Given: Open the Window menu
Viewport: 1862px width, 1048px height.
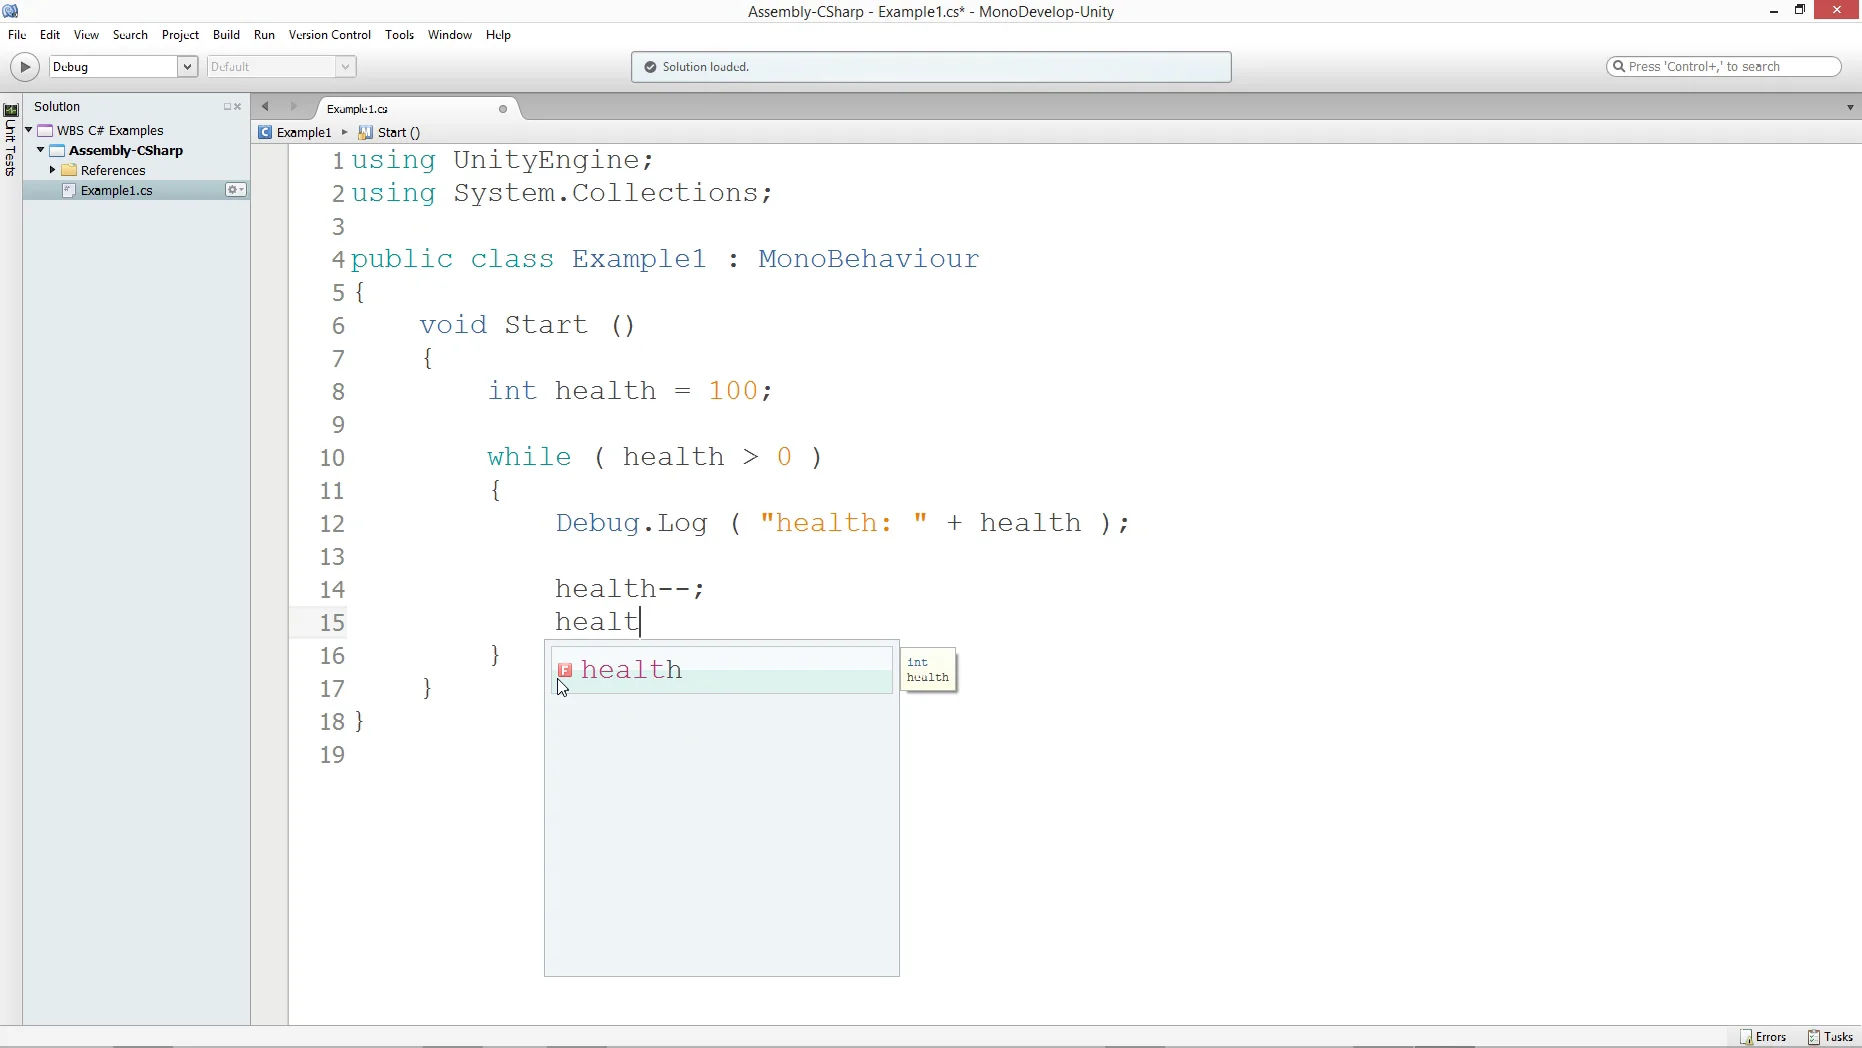Looking at the screenshot, I should tap(449, 35).
